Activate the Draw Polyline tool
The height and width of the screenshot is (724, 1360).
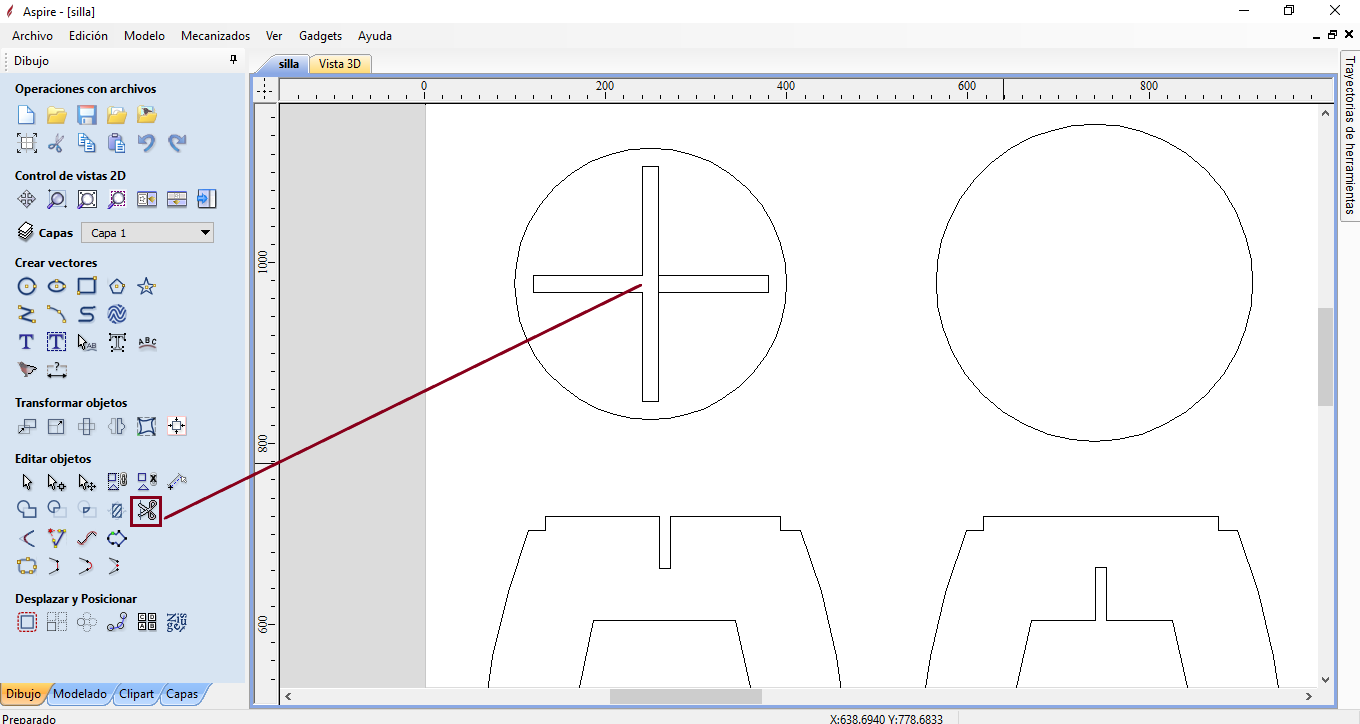27,315
